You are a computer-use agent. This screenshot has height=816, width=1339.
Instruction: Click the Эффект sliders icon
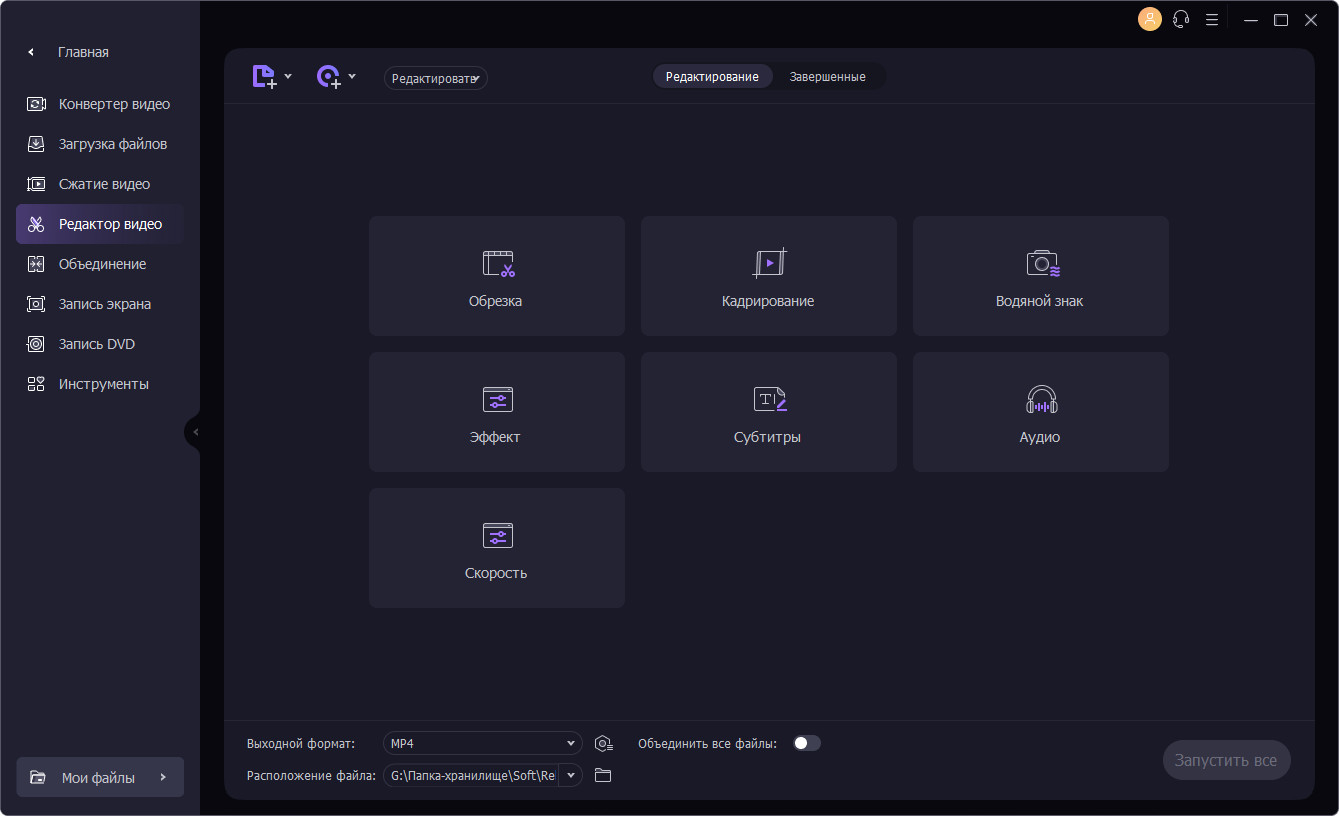pos(497,400)
